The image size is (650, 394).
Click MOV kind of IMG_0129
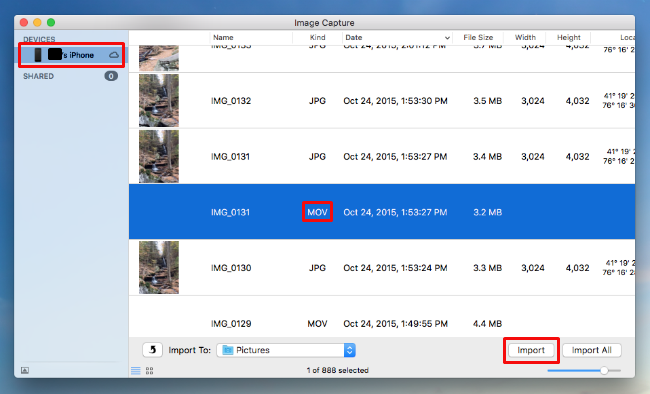317,323
